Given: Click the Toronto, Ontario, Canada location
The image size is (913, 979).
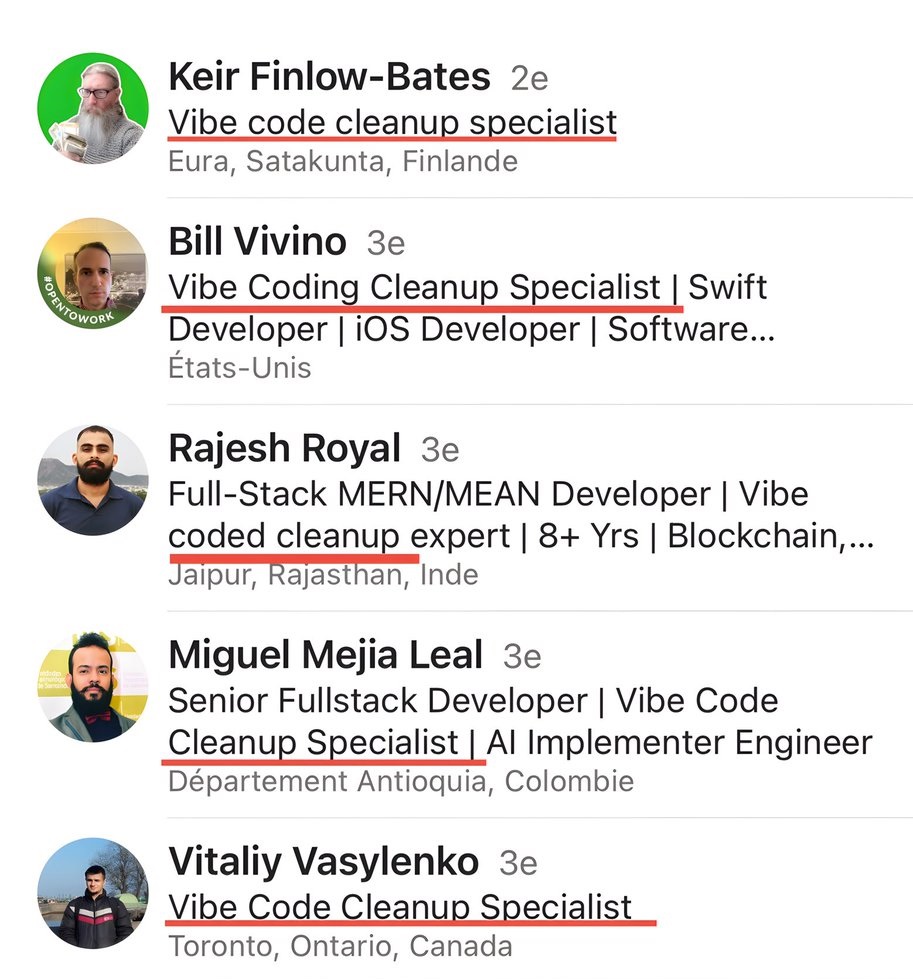Looking at the screenshot, I should click(340, 945).
